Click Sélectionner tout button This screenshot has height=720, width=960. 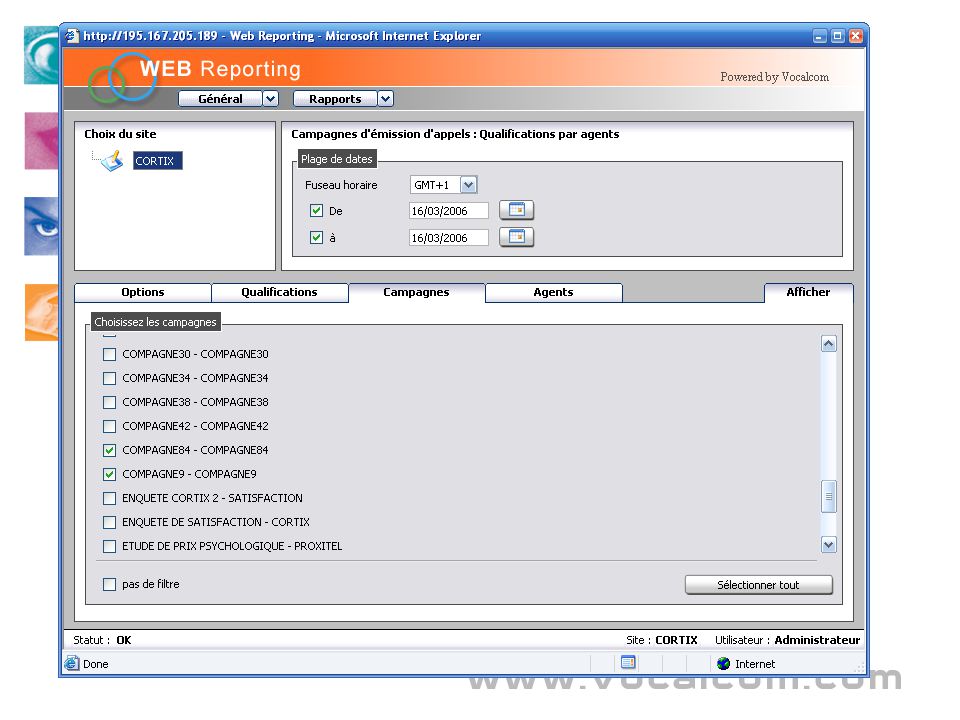click(x=758, y=585)
